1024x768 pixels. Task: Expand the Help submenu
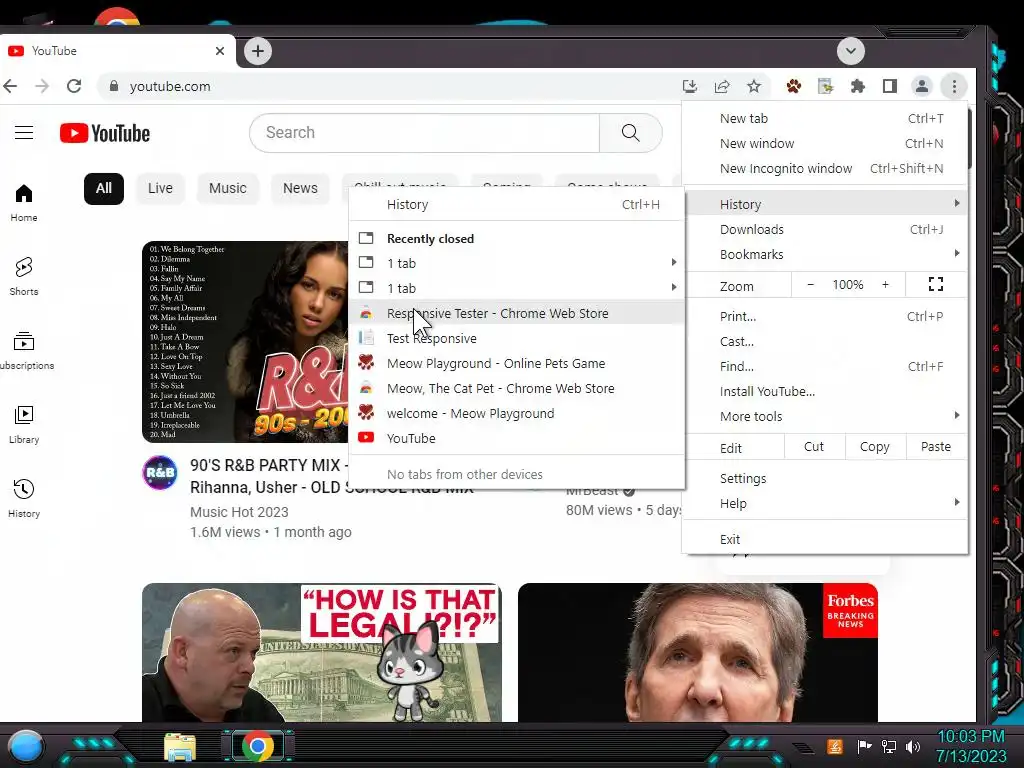(x=824, y=504)
